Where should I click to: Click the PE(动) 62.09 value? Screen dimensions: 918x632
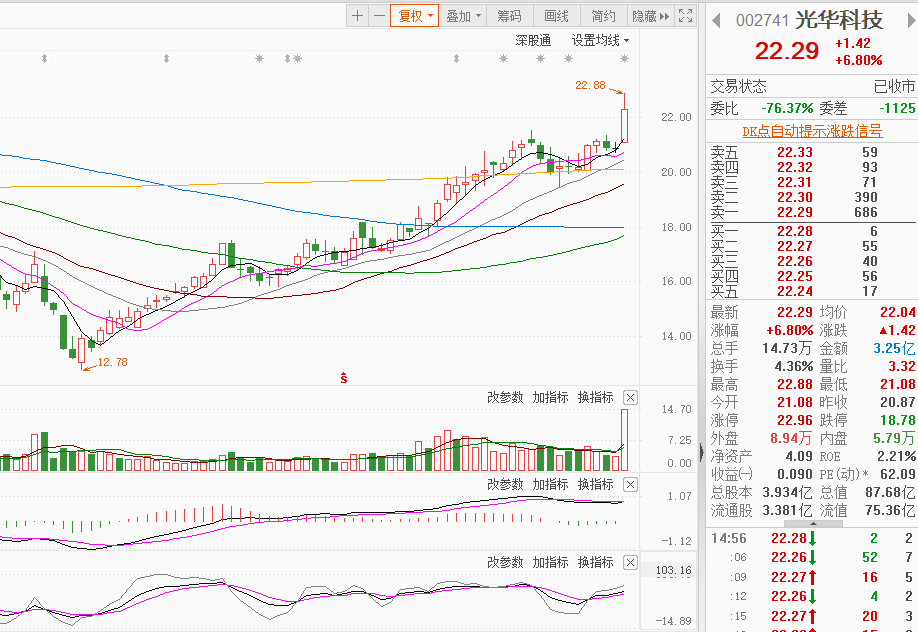pos(898,474)
